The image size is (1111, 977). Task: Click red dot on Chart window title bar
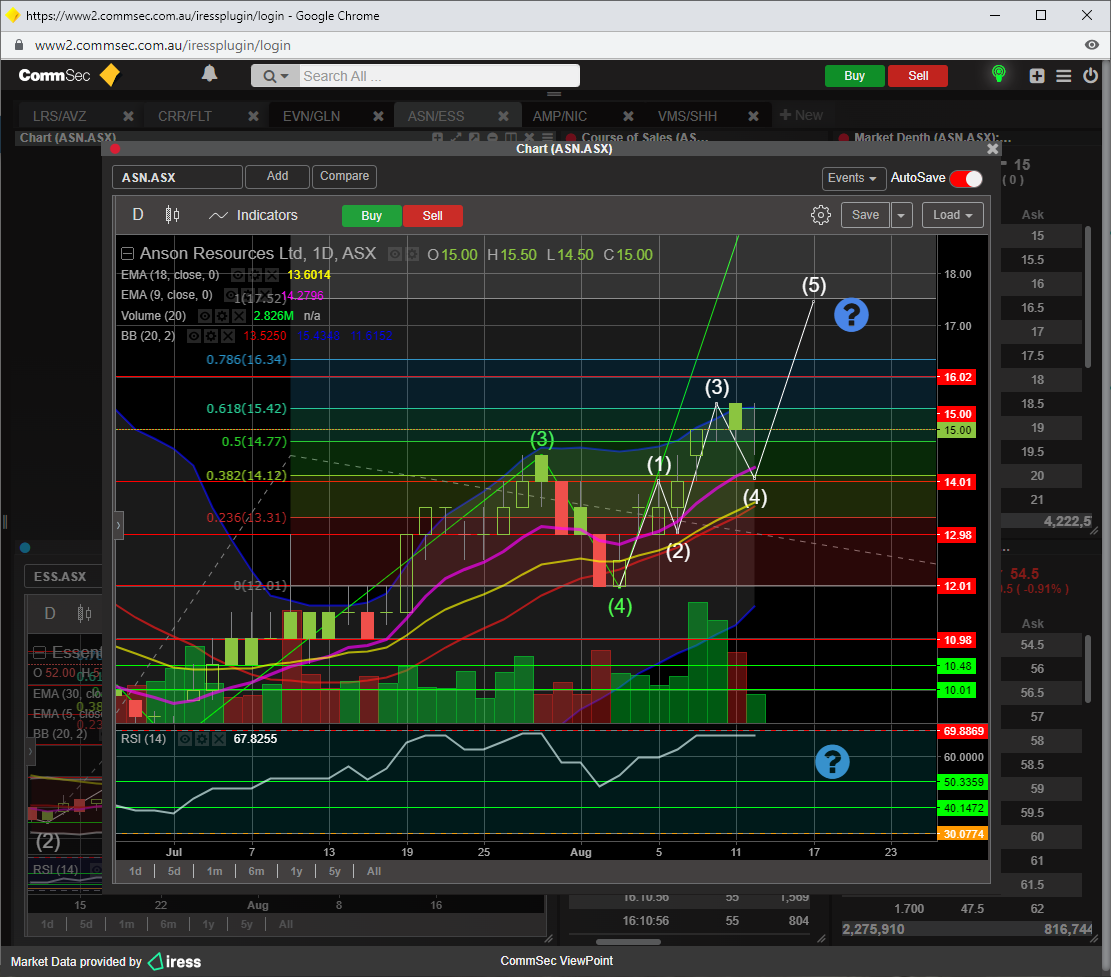click(115, 149)
